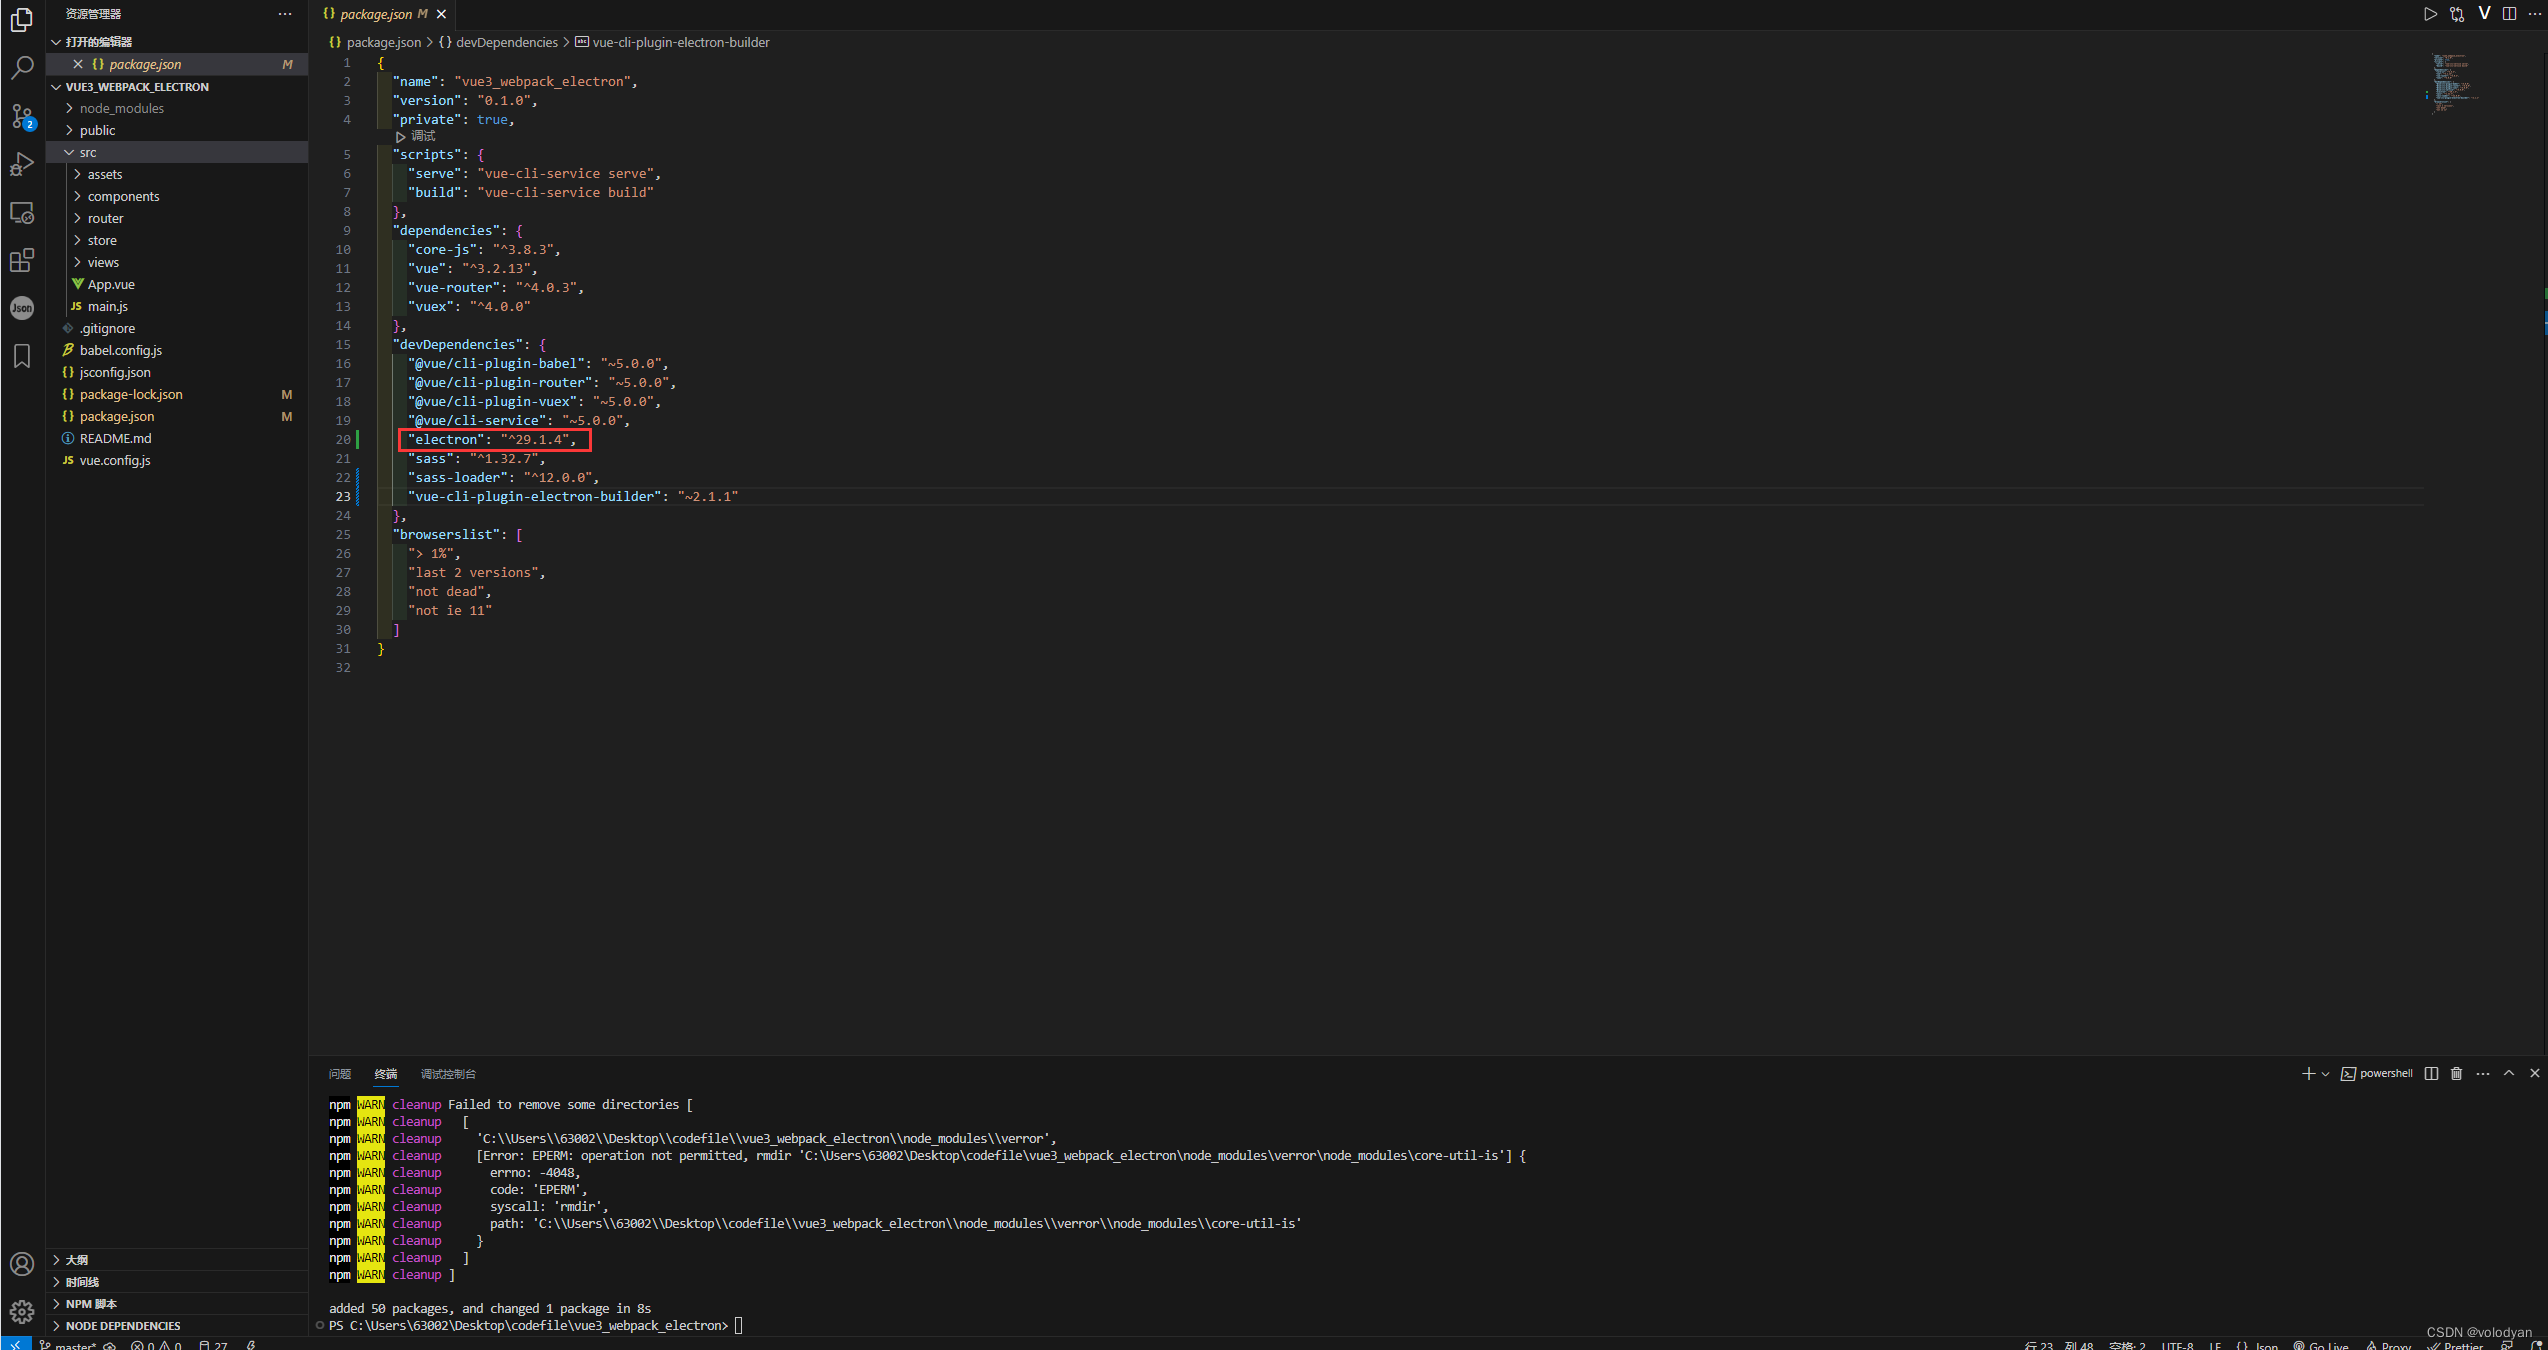Kill terminal with the trash icon

2456,1073
